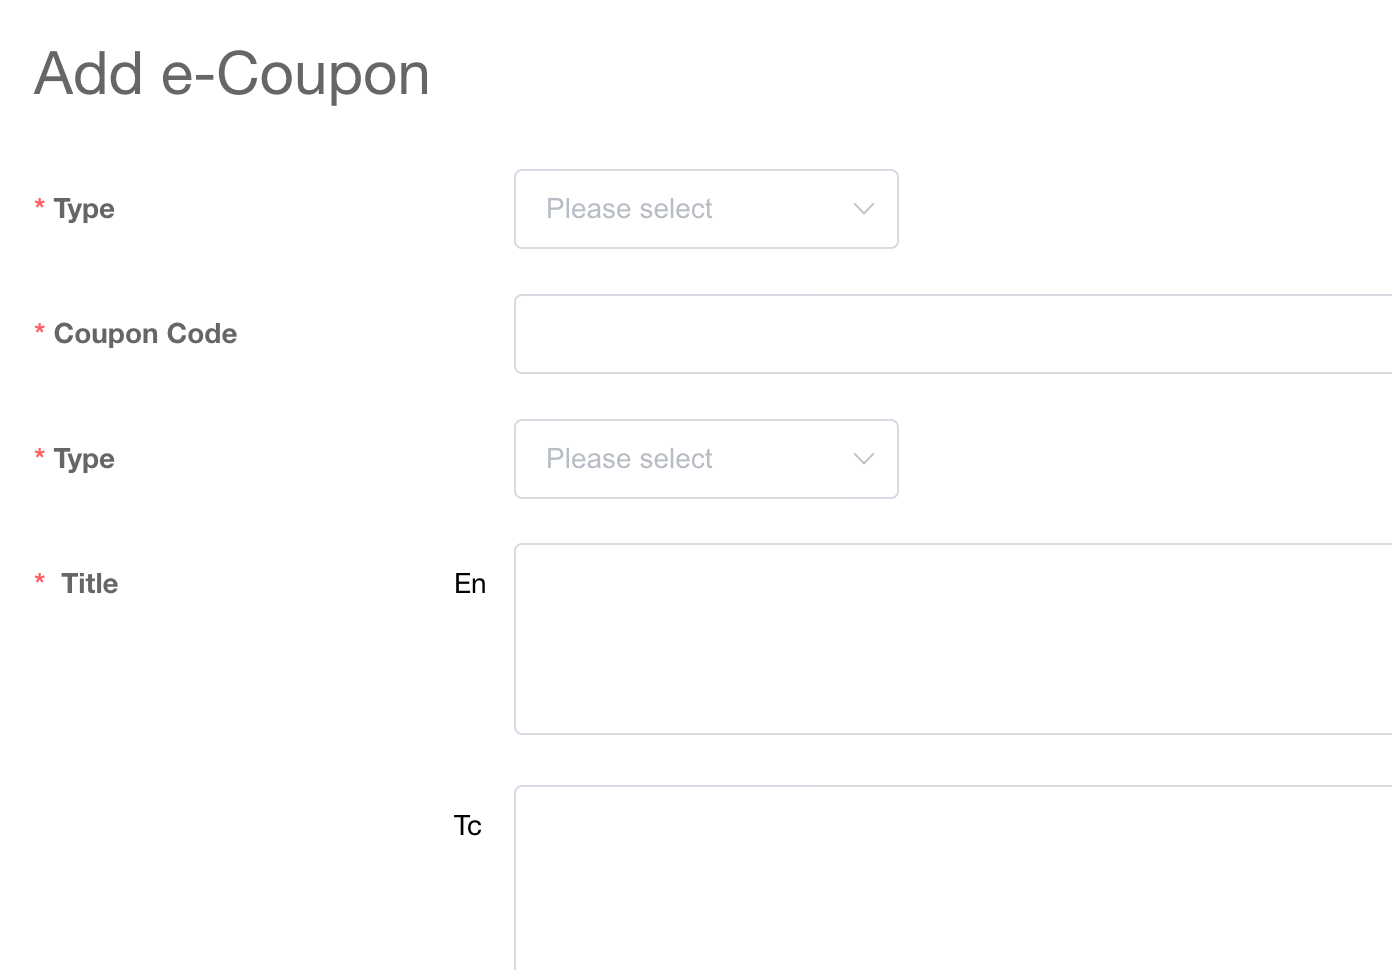Image resolution: width=1392 pixels, height=970 pixels.
Task: Click into the Title En text area
Action: (952, 639)
